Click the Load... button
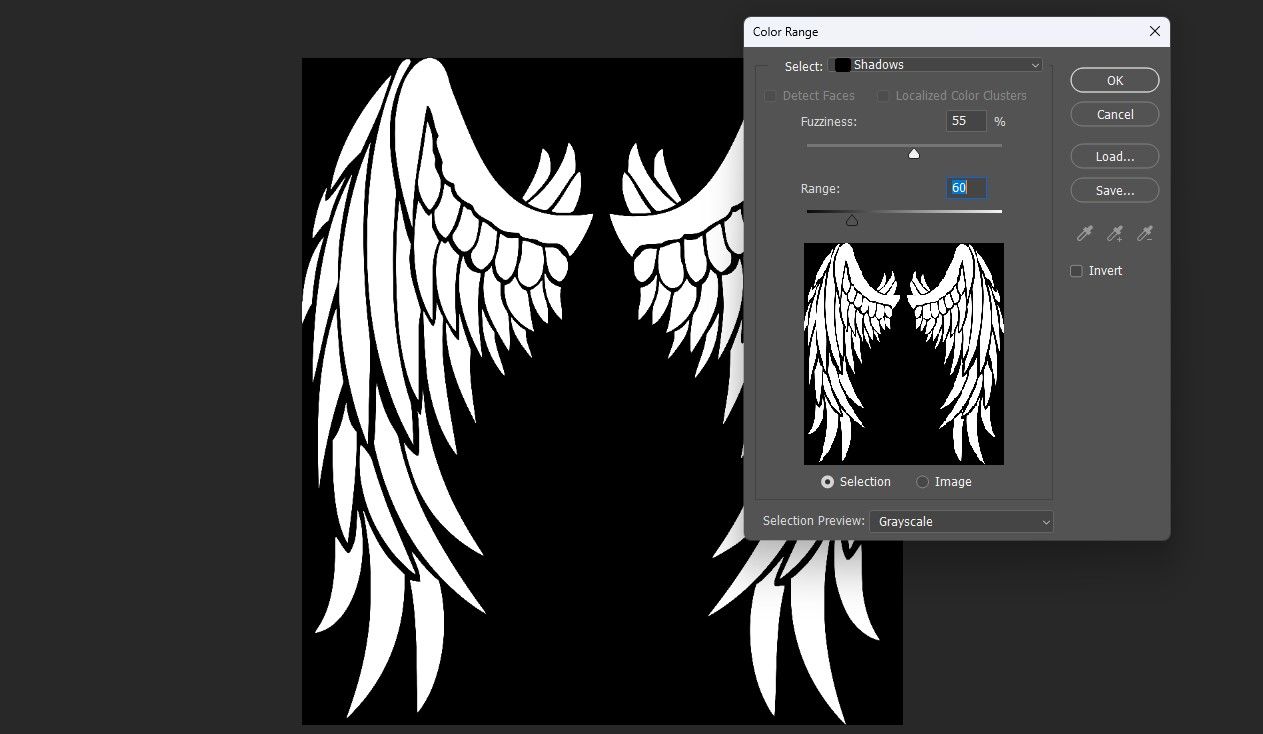The width and height of the screenshot is (1263, 734). point(1114,156)
